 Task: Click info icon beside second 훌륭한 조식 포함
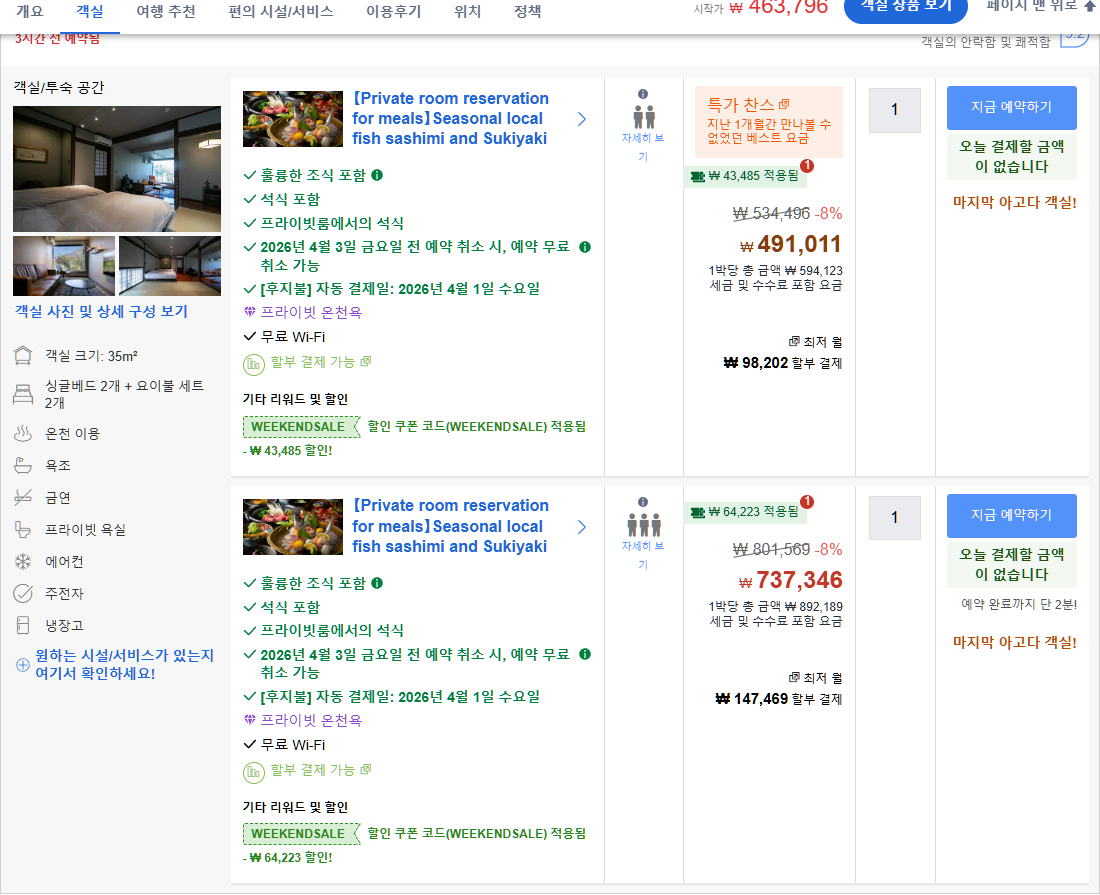(377, 583)
